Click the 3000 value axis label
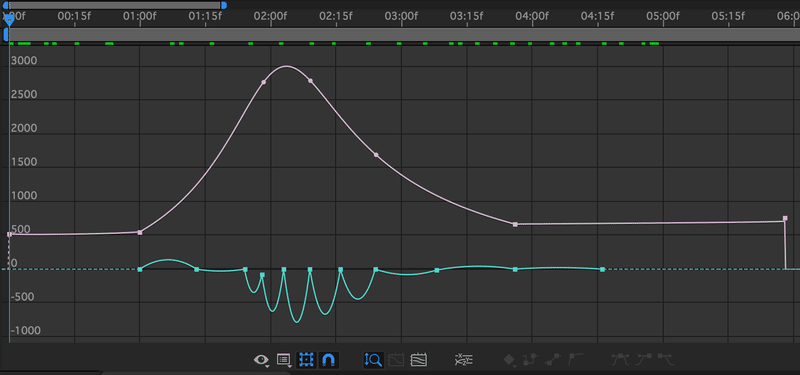The image size is (800, 375). point(24,61)
